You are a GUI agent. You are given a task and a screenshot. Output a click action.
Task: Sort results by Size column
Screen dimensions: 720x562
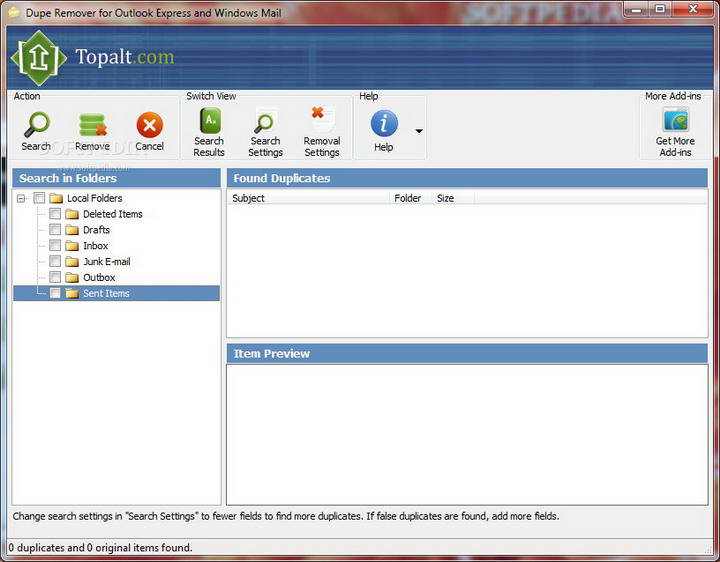point(453,198)
